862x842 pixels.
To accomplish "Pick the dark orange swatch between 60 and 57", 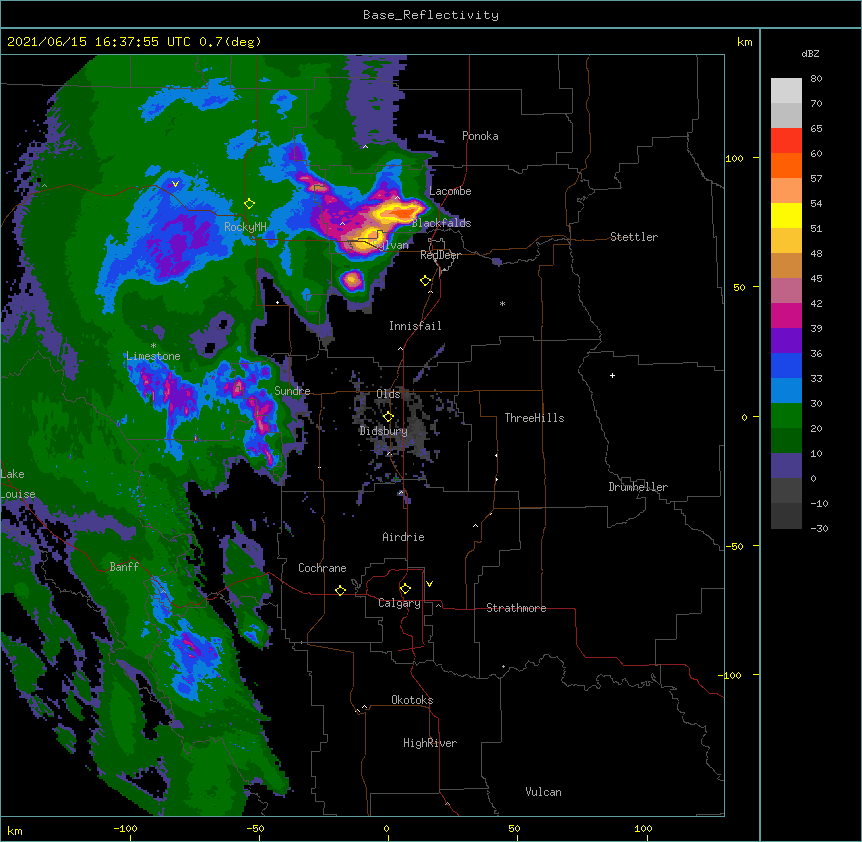I will pyautogui.click(x=786, y=165).
